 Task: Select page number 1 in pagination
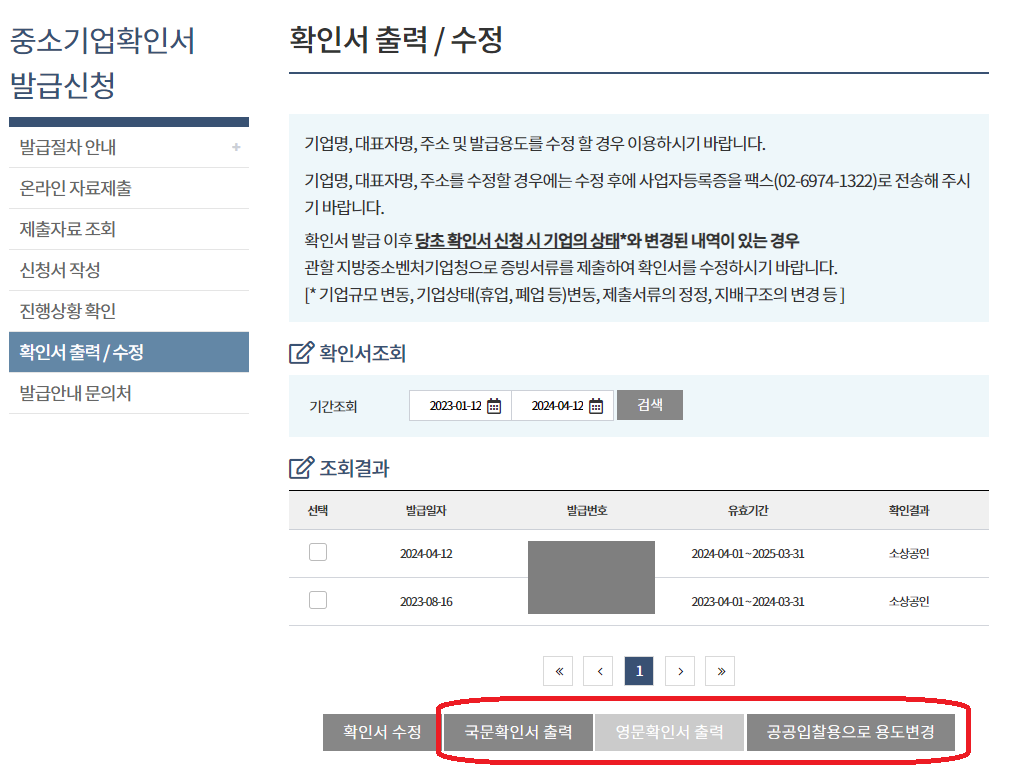pyautogui.click(x=639, y=670)
